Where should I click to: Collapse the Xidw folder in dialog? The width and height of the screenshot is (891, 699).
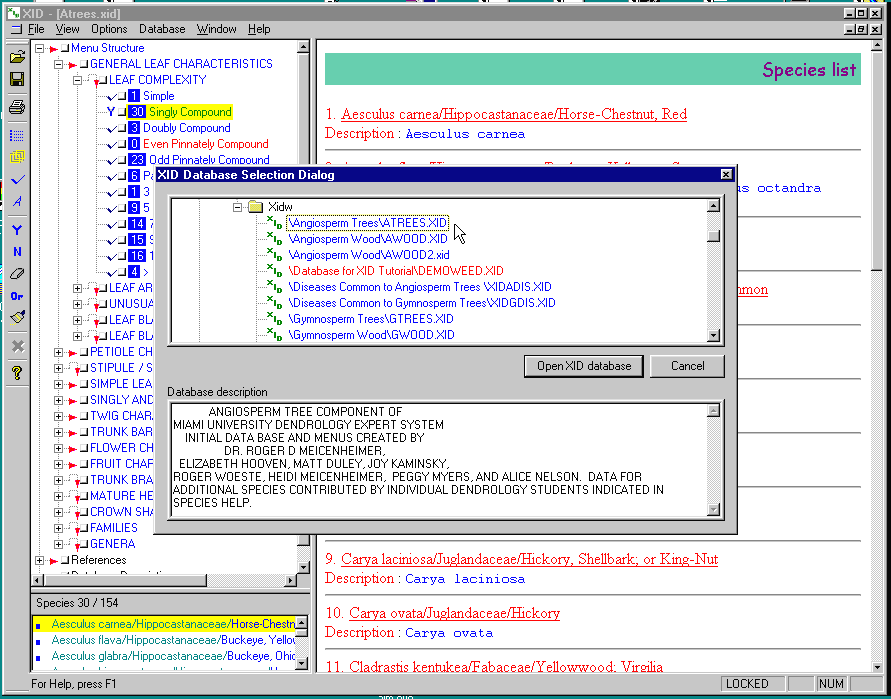pos(238,207)
